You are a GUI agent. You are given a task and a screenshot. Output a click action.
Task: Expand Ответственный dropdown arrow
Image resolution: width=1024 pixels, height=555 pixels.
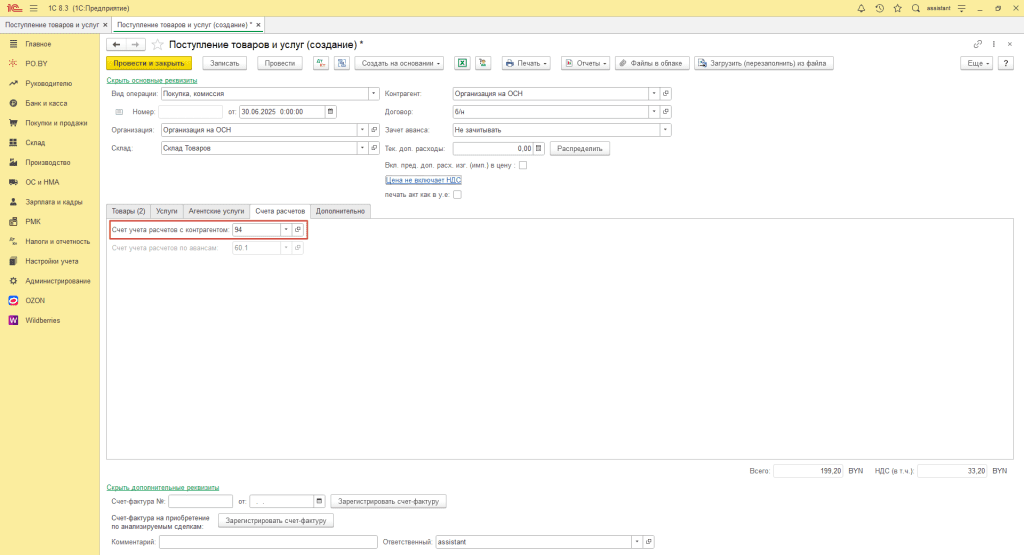637,542
